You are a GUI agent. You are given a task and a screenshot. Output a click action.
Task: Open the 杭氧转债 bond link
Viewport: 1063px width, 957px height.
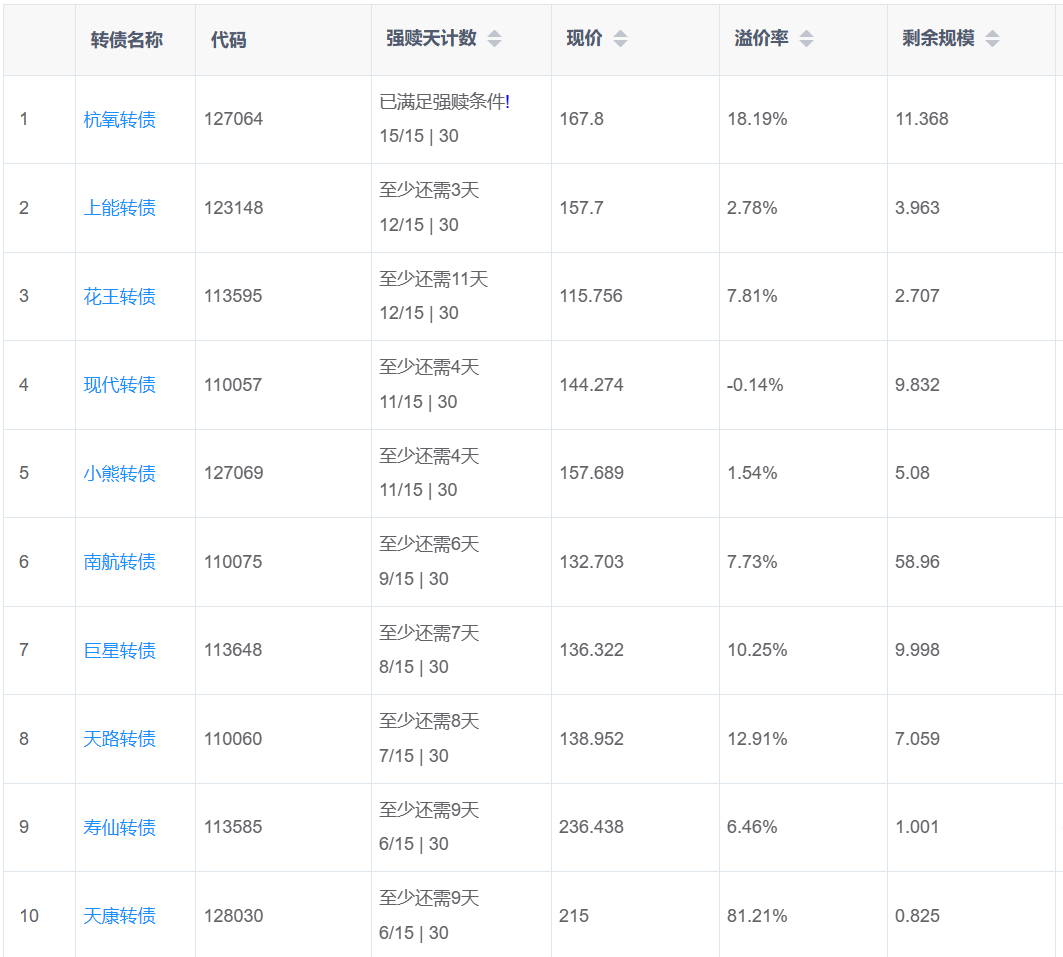point(120,120)
